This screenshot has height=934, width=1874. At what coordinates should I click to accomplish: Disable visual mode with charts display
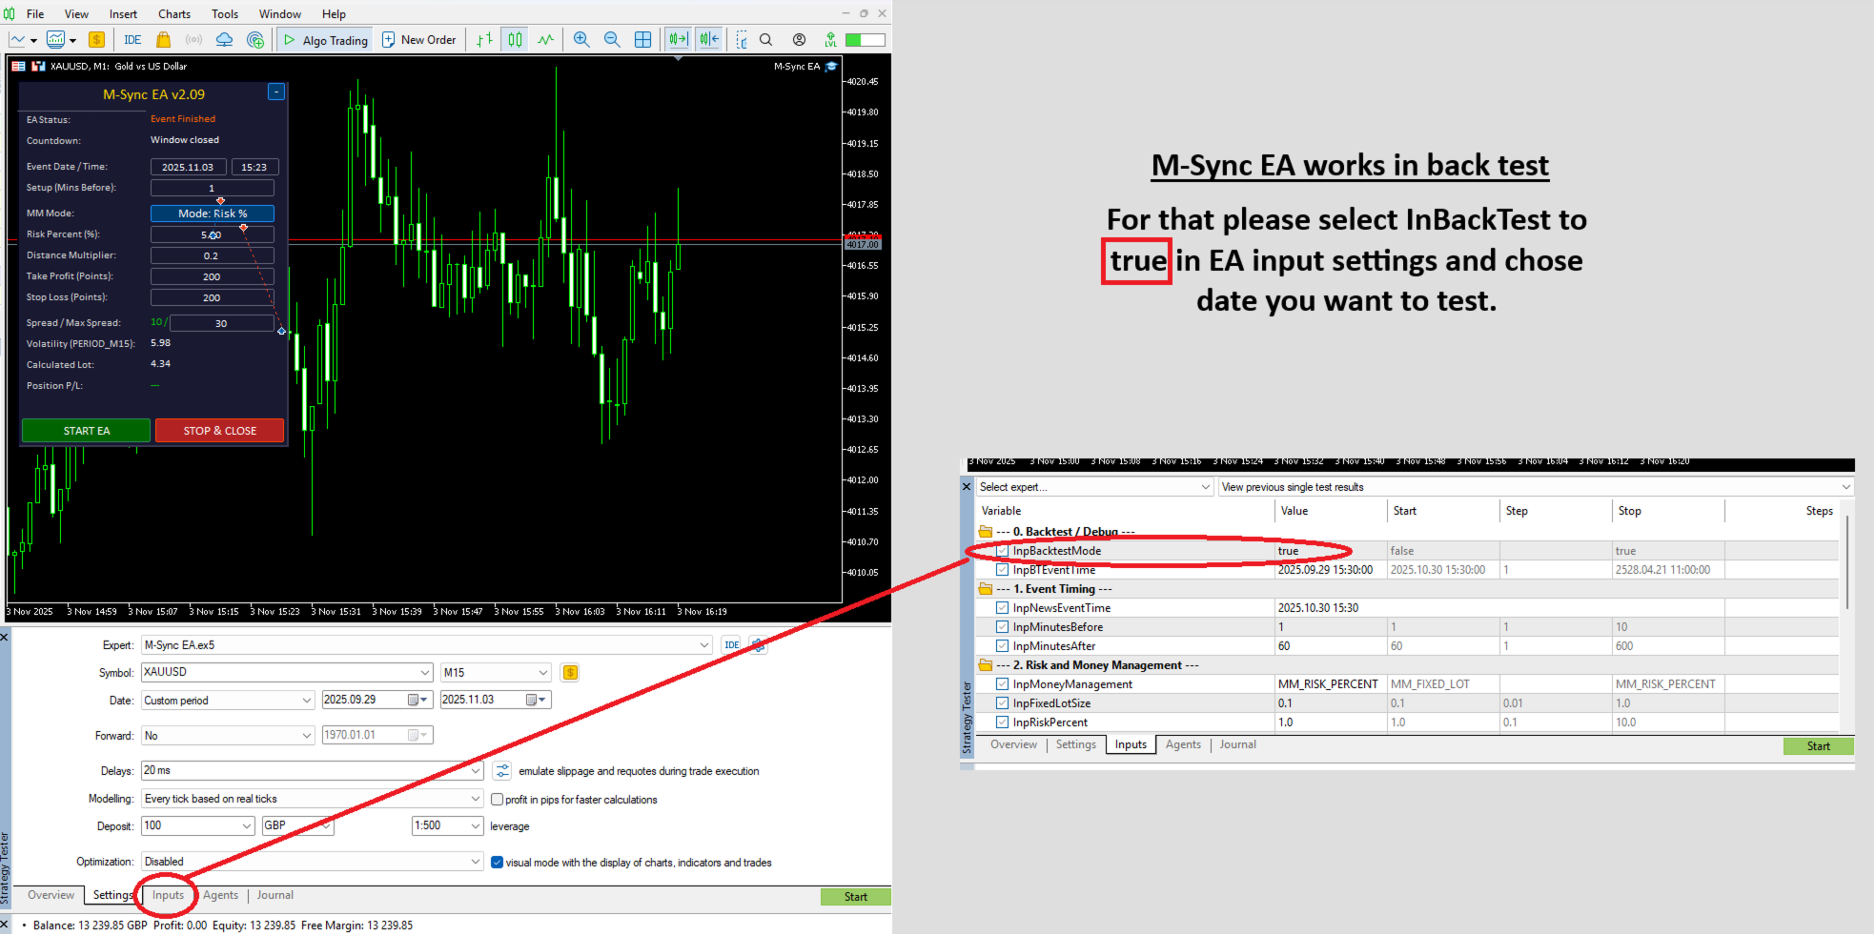point(497,862)
